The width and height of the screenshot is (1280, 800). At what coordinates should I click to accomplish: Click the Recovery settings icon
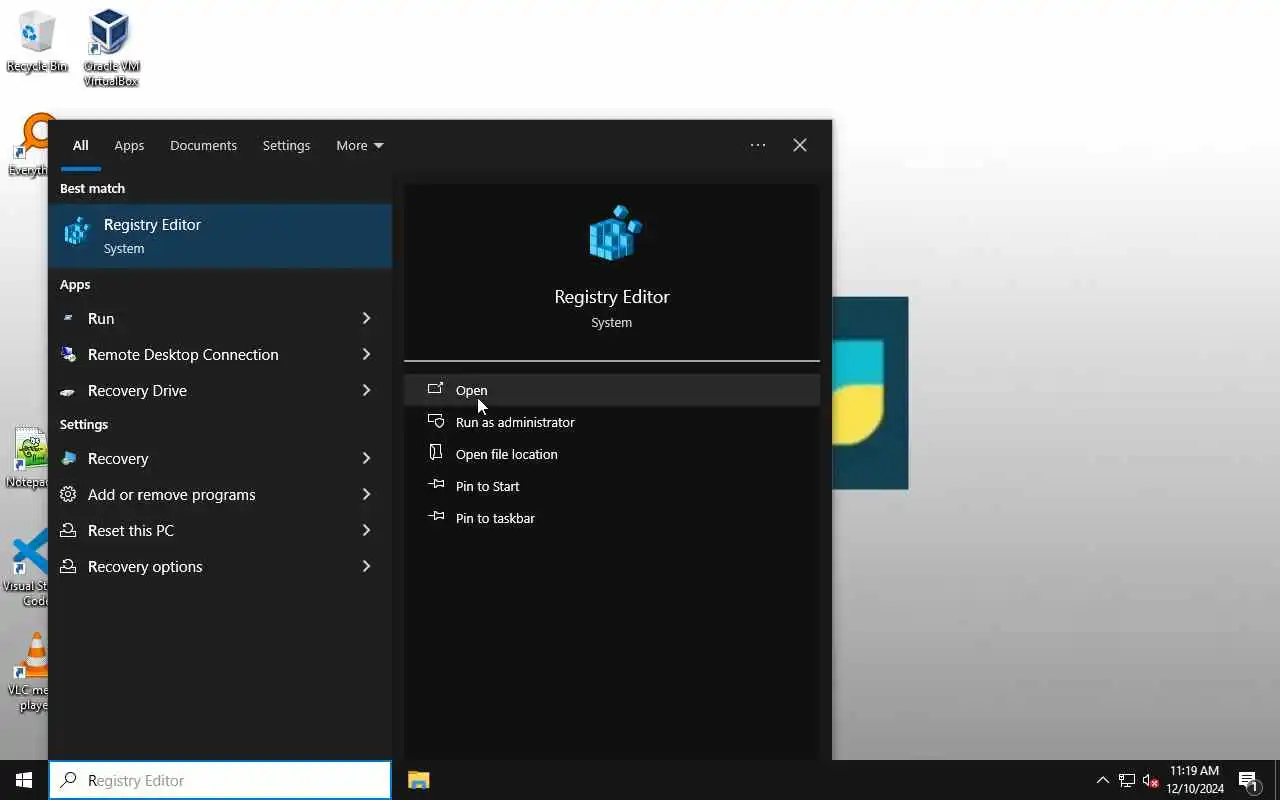point(68,458)
